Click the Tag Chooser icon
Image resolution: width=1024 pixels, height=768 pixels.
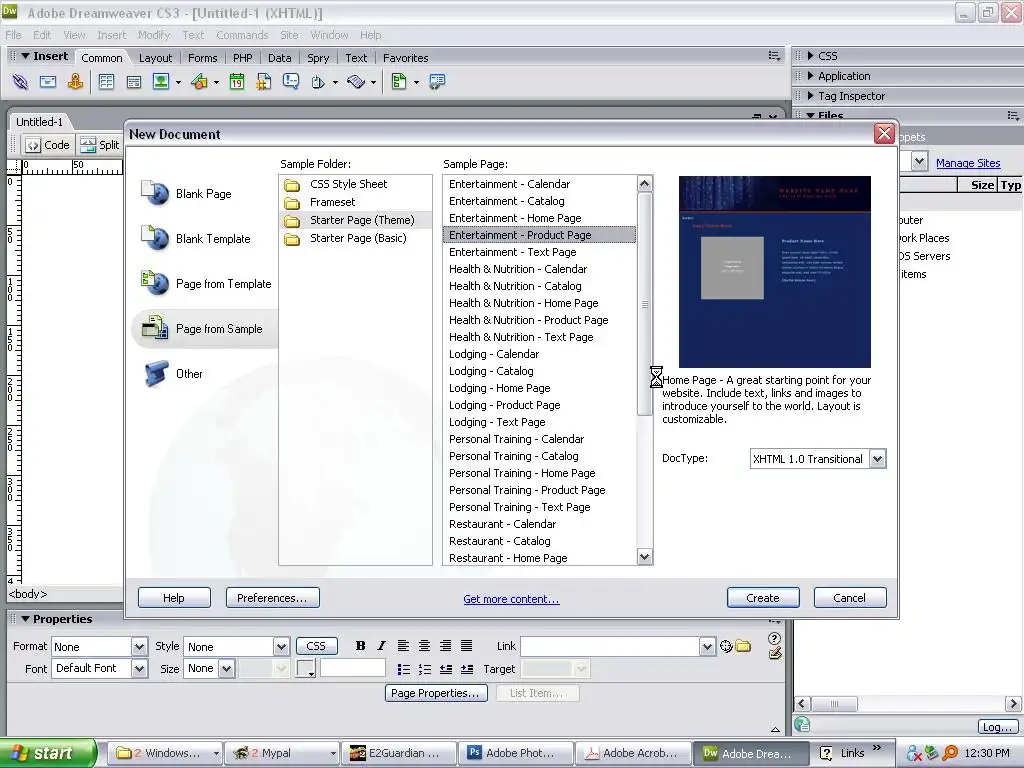pos(437,82)
